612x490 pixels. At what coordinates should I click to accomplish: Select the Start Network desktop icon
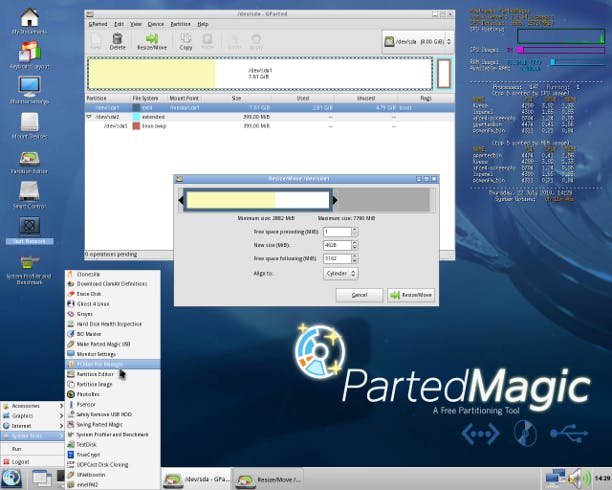pyautogui.click(x=29, y=230)
